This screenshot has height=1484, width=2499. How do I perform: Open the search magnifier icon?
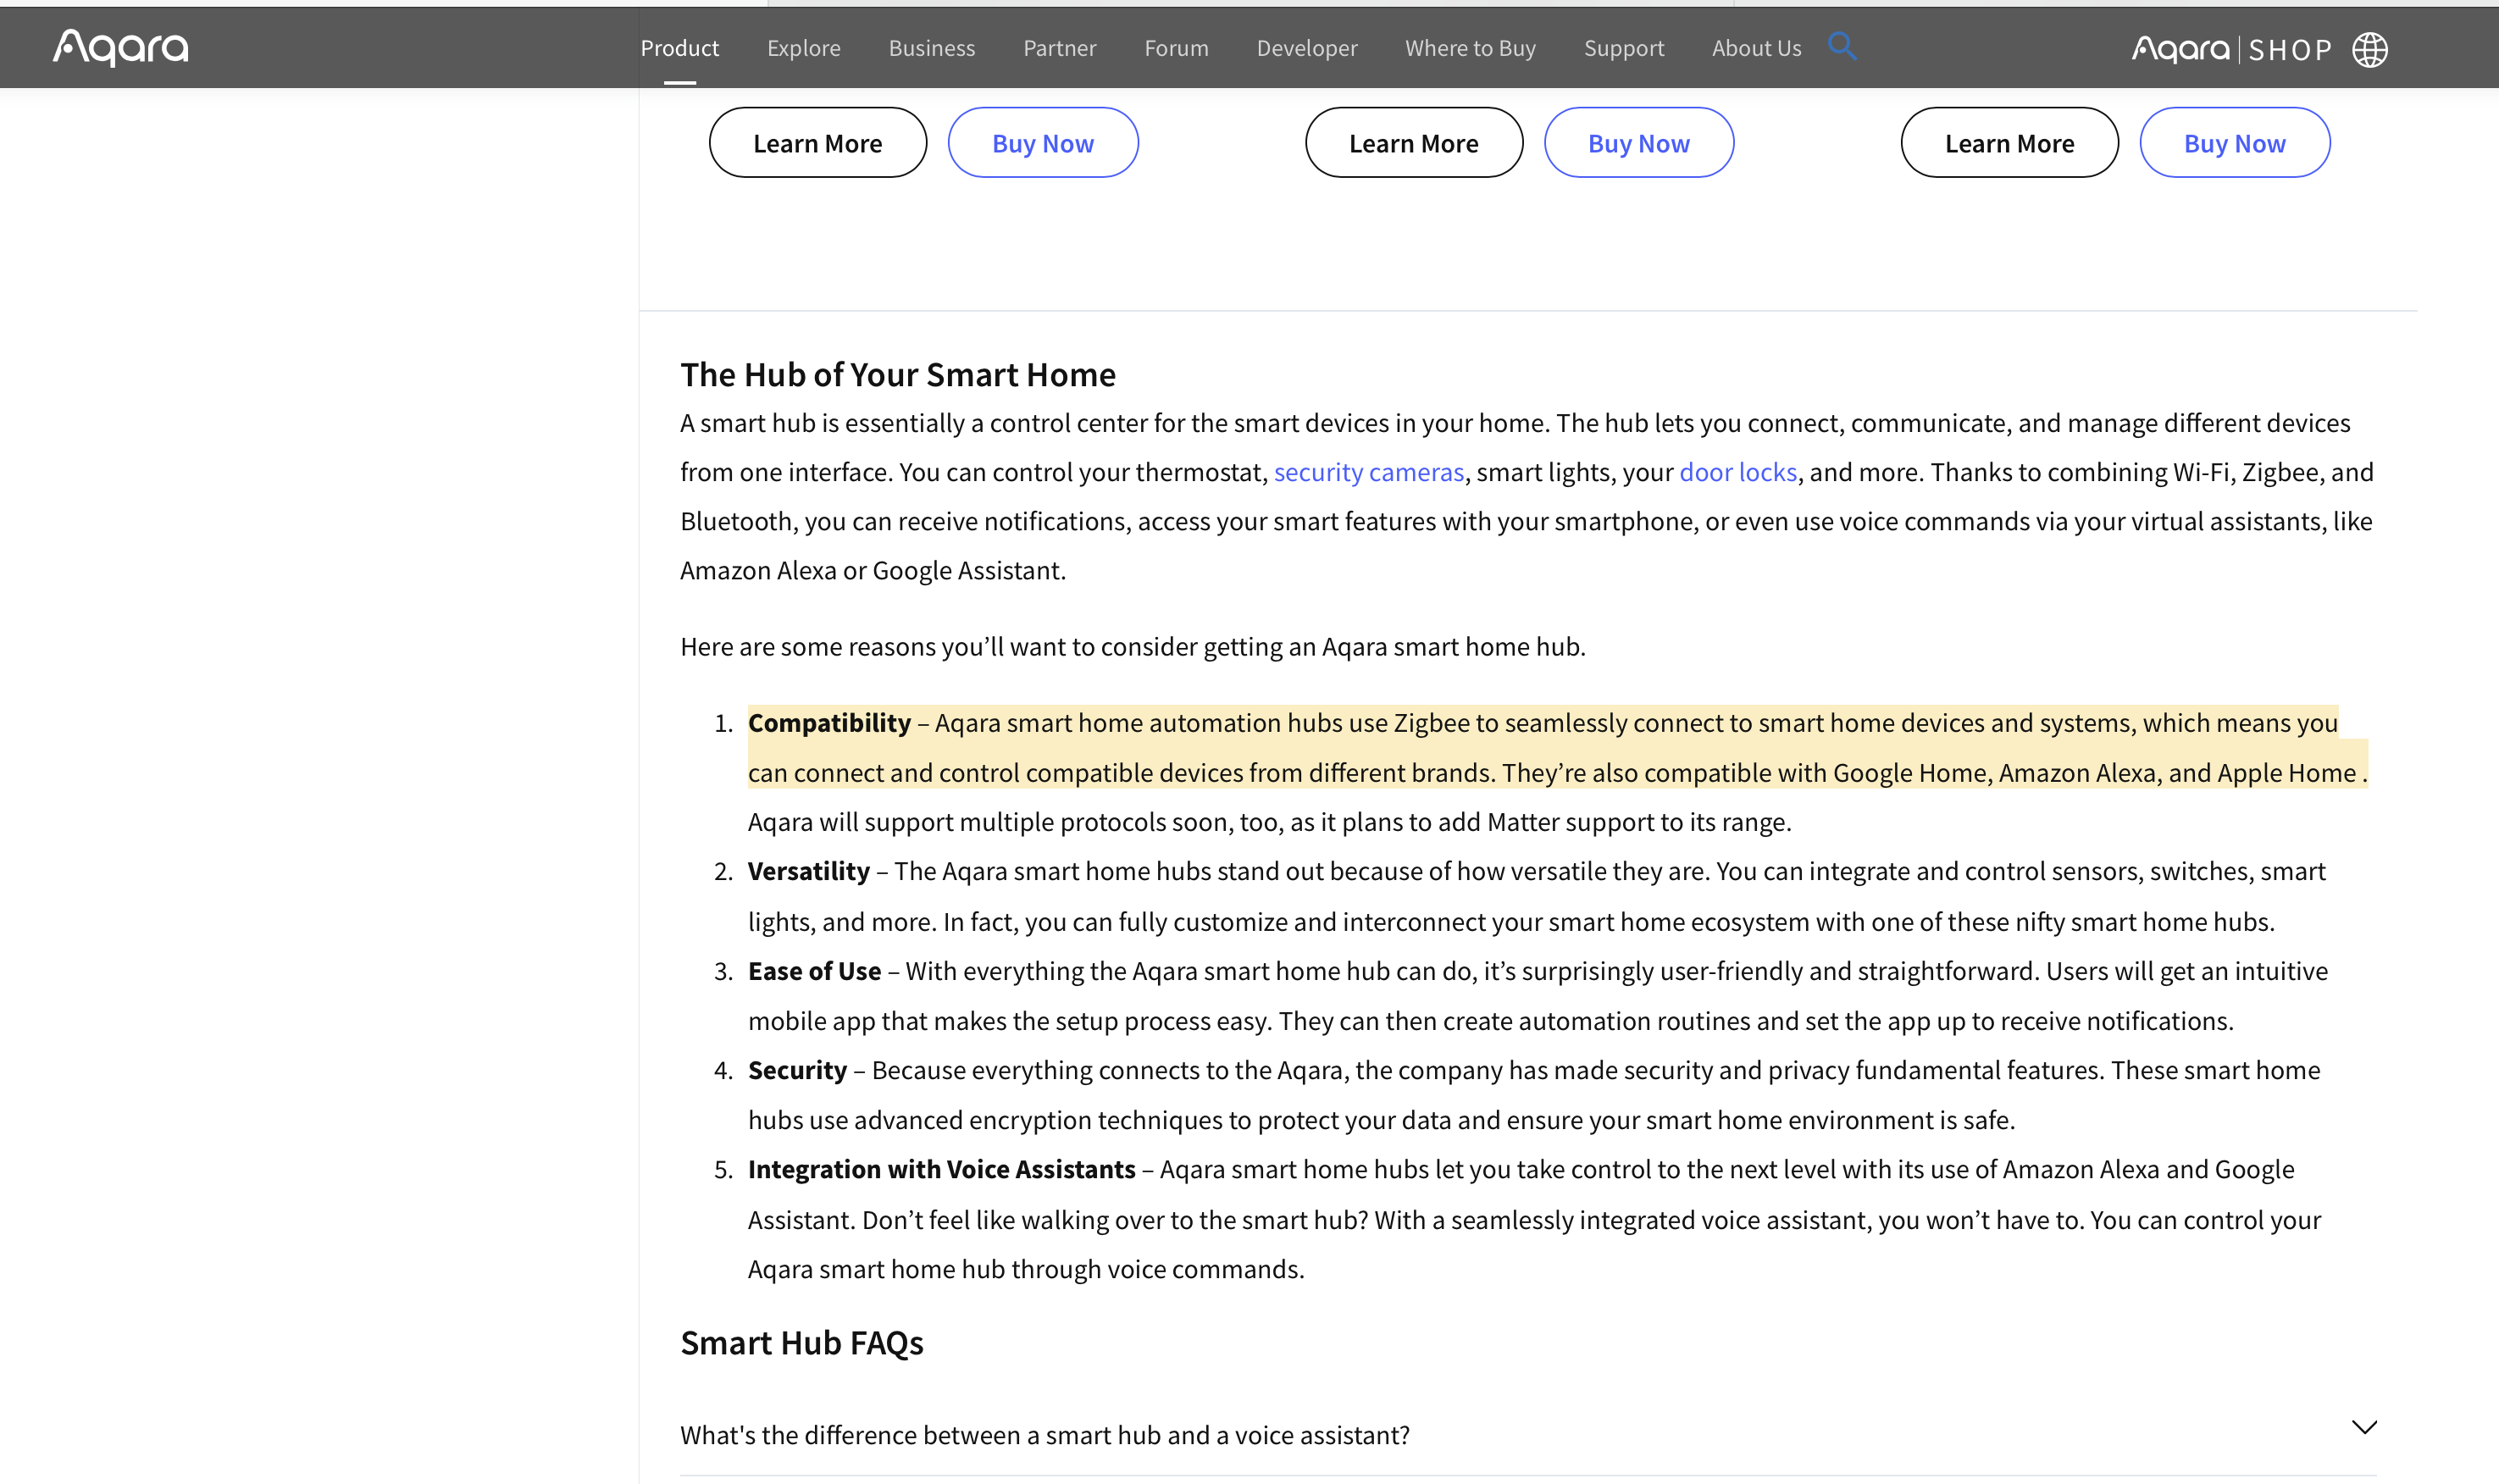coord(1841,46)
